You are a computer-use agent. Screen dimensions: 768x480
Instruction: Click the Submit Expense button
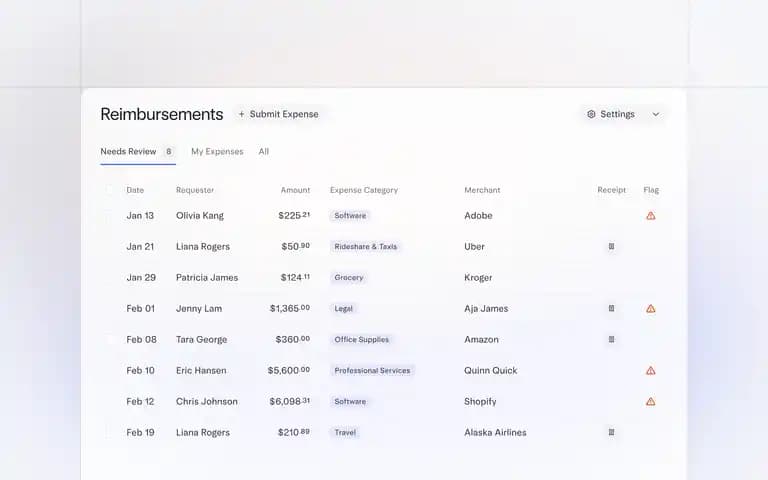pos(278,114)
